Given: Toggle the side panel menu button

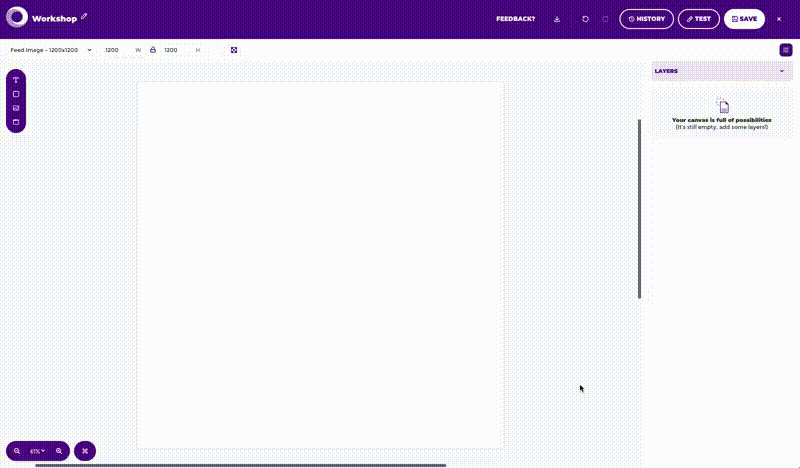Looking at the screenshot, I should [786, 50].
